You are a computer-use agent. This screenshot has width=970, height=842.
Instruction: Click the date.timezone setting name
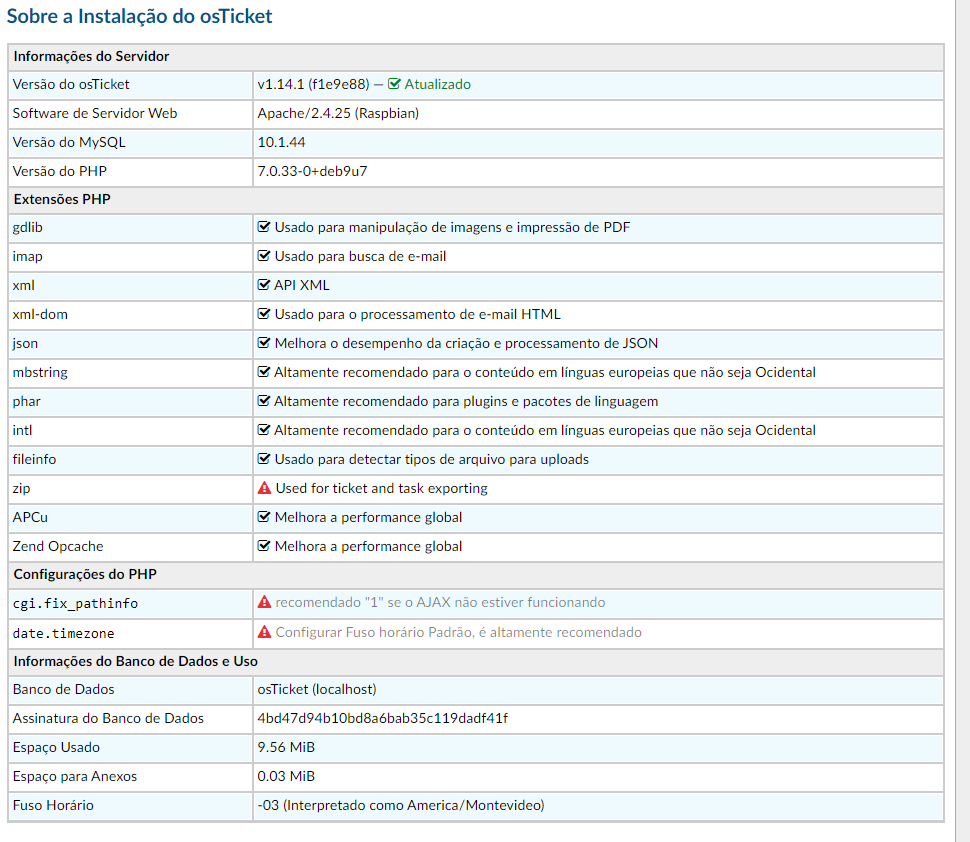tap(63, 633)
